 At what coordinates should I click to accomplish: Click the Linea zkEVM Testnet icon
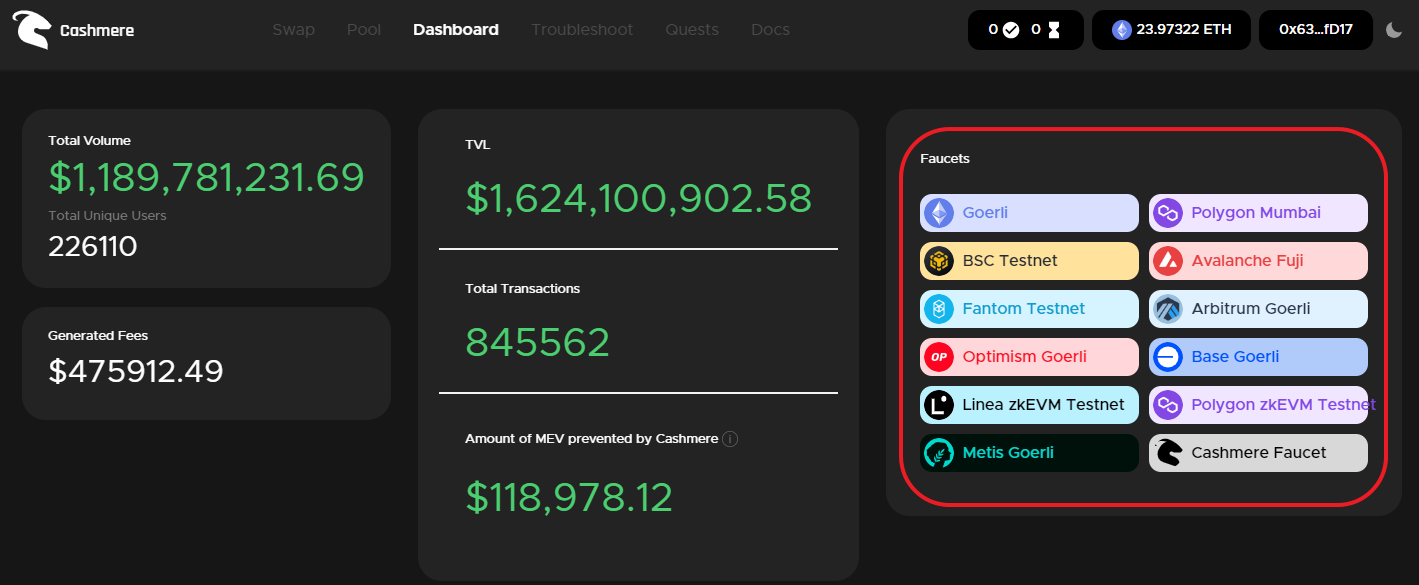pos(939,405)
